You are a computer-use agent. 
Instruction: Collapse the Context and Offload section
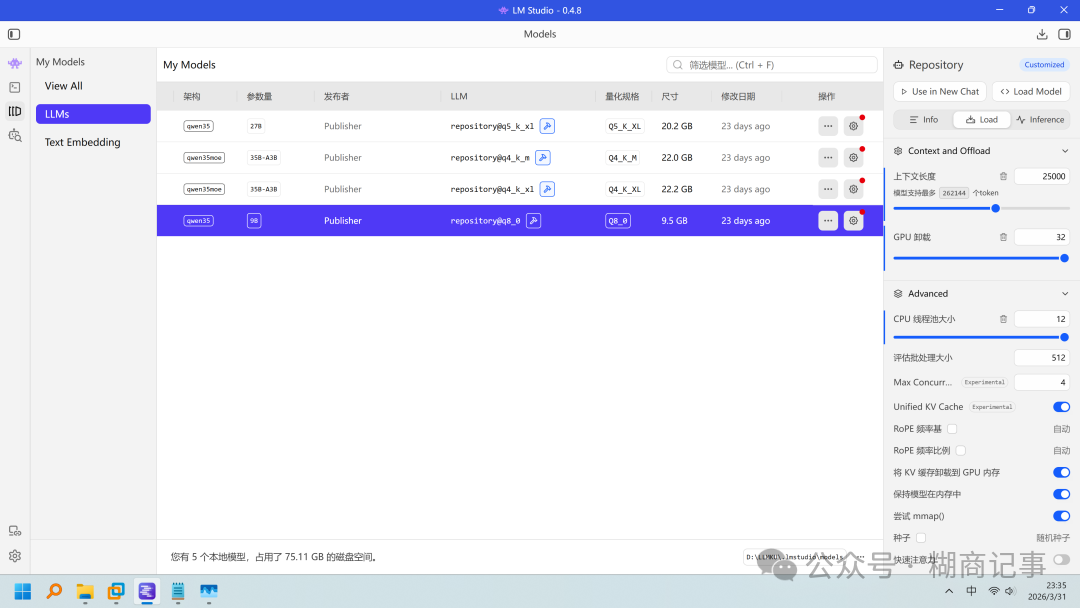[1065, 151]
